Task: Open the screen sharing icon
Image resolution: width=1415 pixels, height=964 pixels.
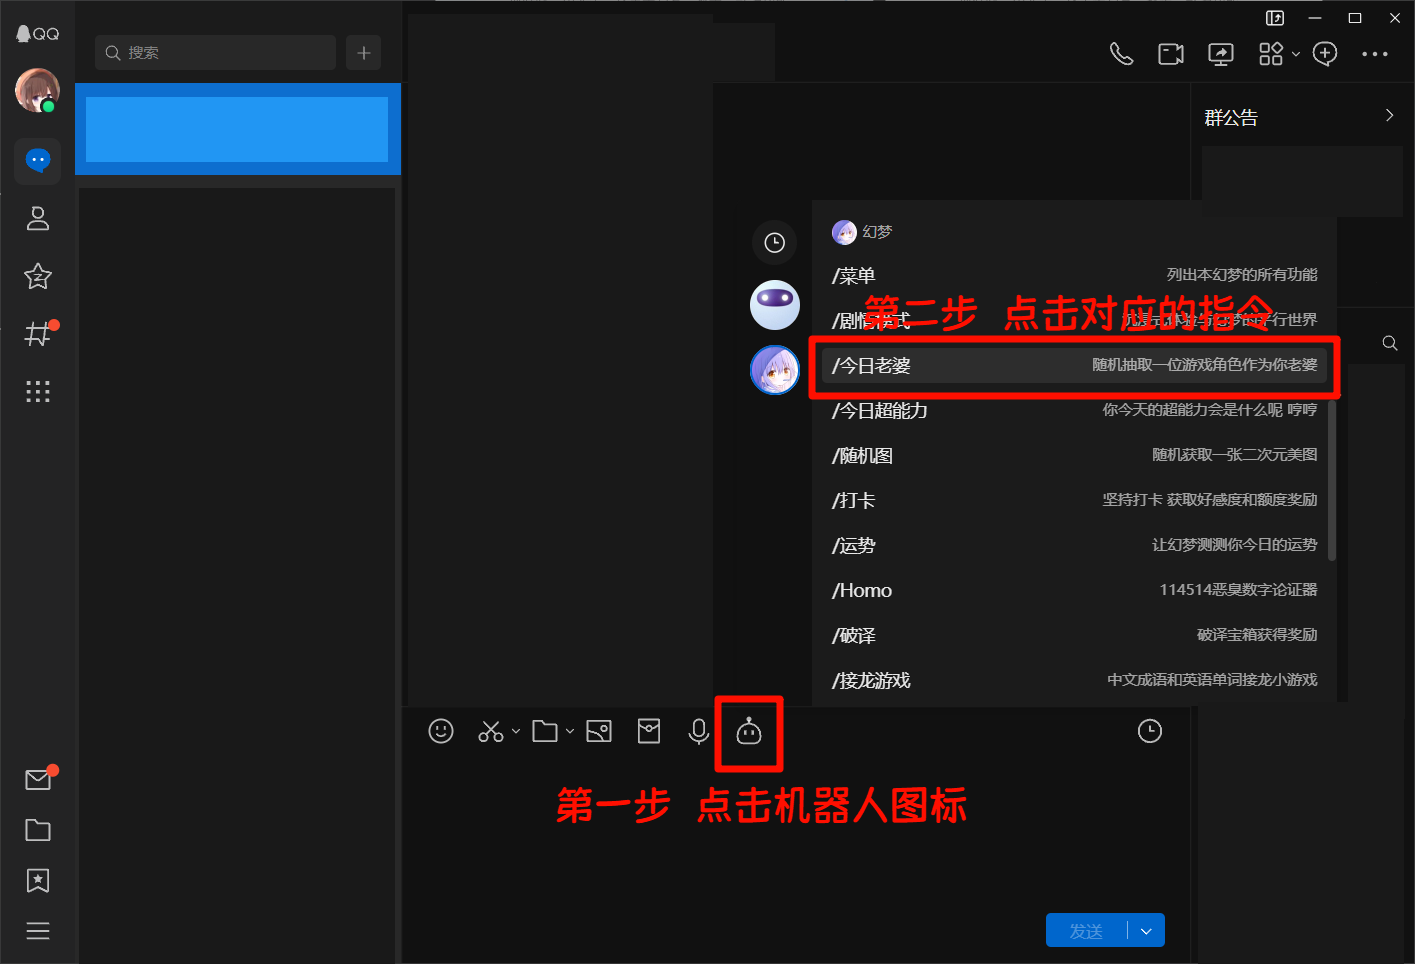Action: coord(1220,54)
